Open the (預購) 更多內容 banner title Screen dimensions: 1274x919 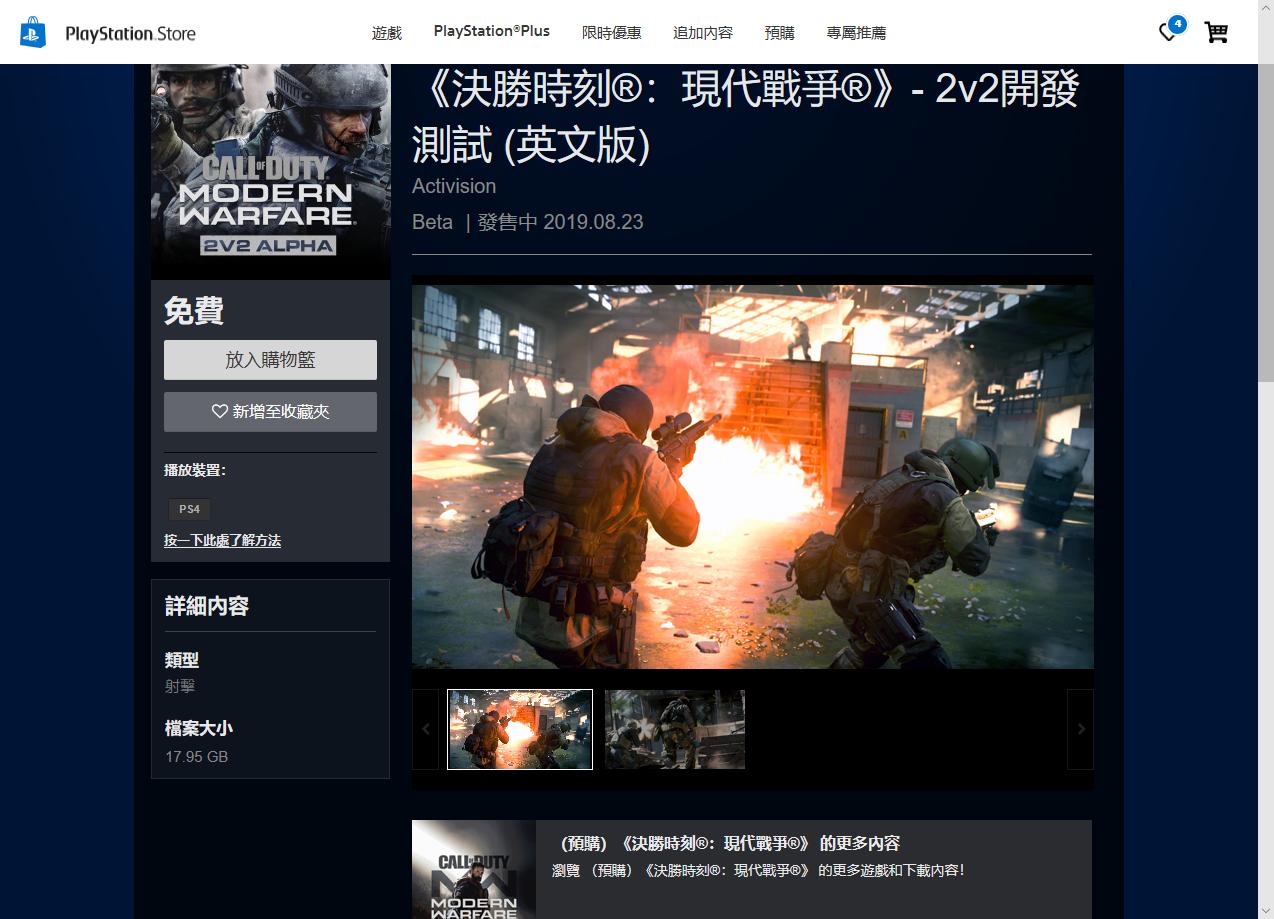(730, 843)
